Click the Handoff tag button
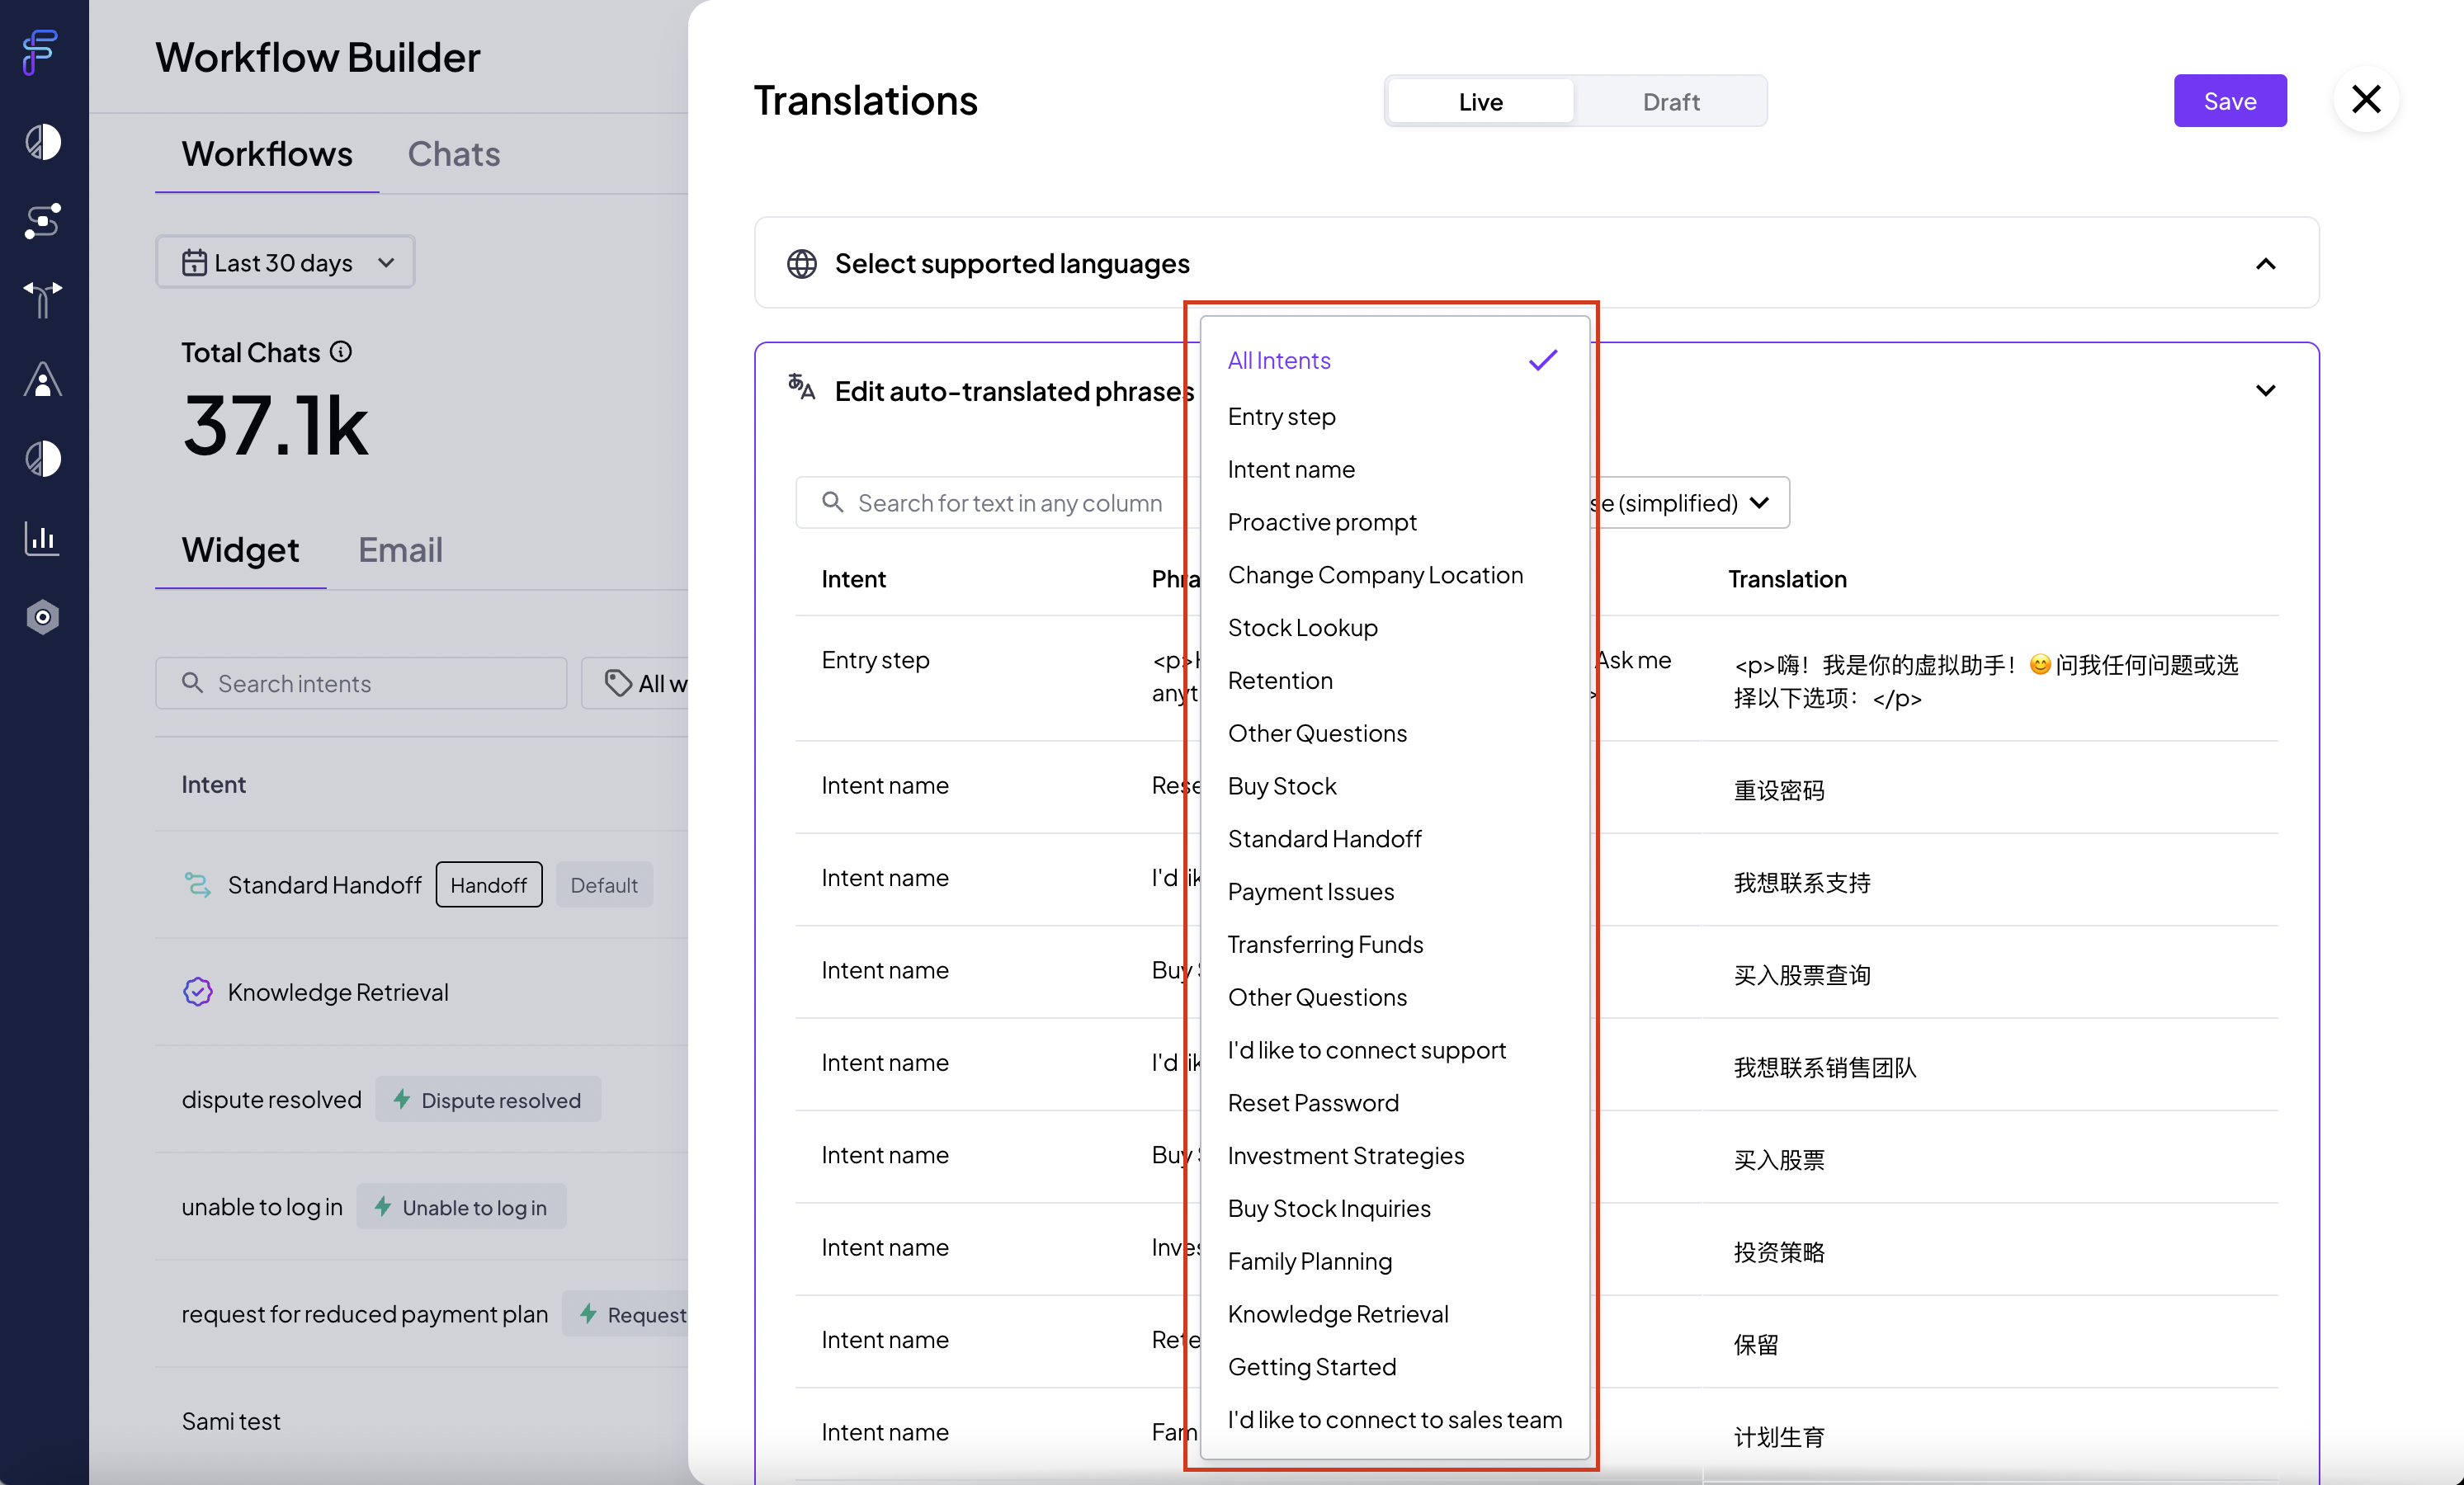This screenshot has width=2464, height=1485. pos(489,885)
